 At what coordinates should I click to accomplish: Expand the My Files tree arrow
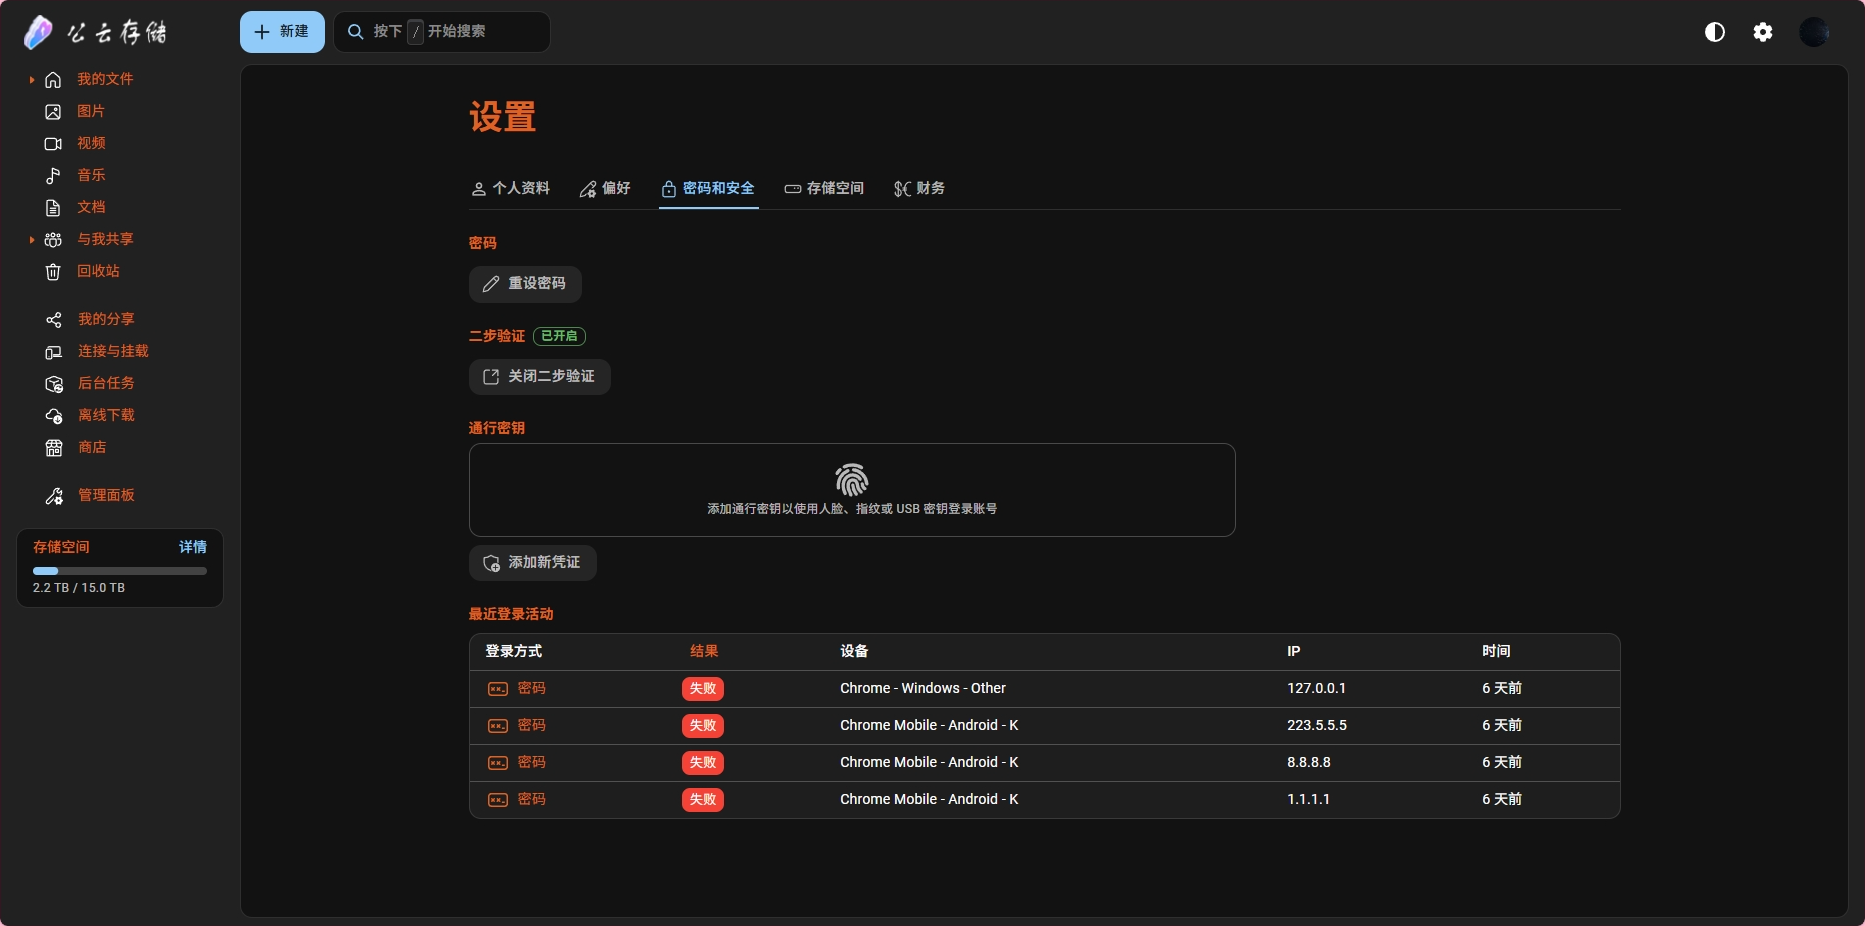click(32, 80)
